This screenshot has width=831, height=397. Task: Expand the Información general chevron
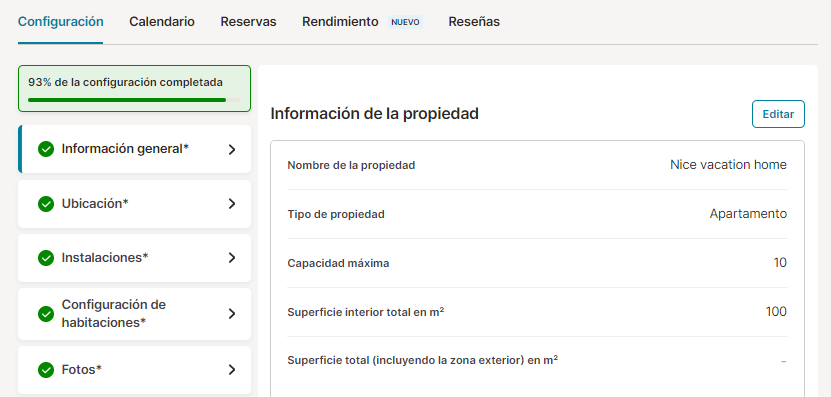232,150
